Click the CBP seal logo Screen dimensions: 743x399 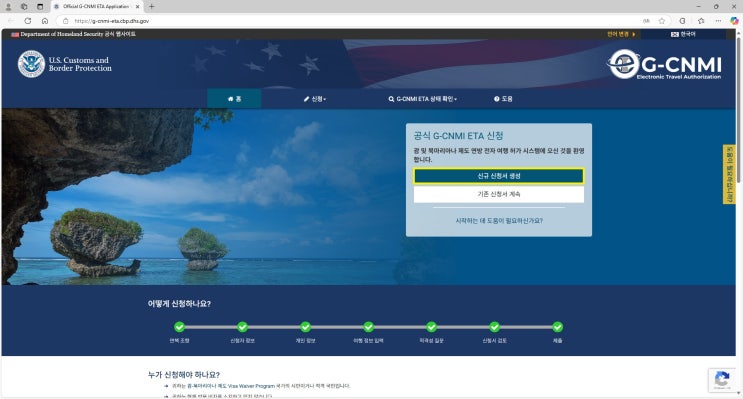31,64
